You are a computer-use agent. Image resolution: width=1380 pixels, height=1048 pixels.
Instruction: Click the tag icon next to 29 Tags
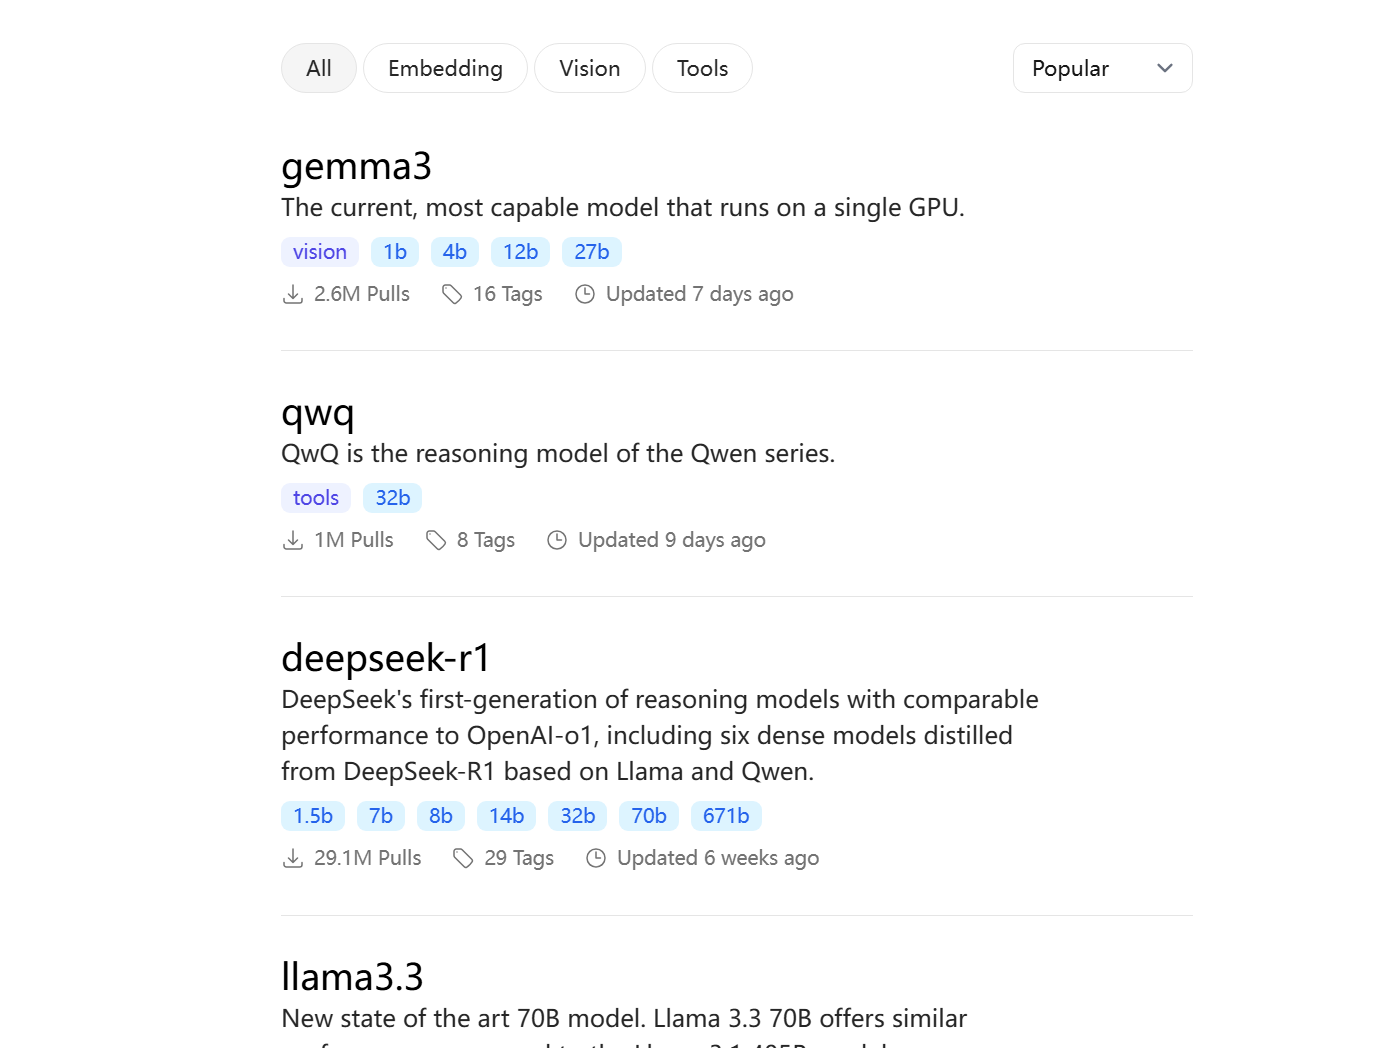coord(463,858)
